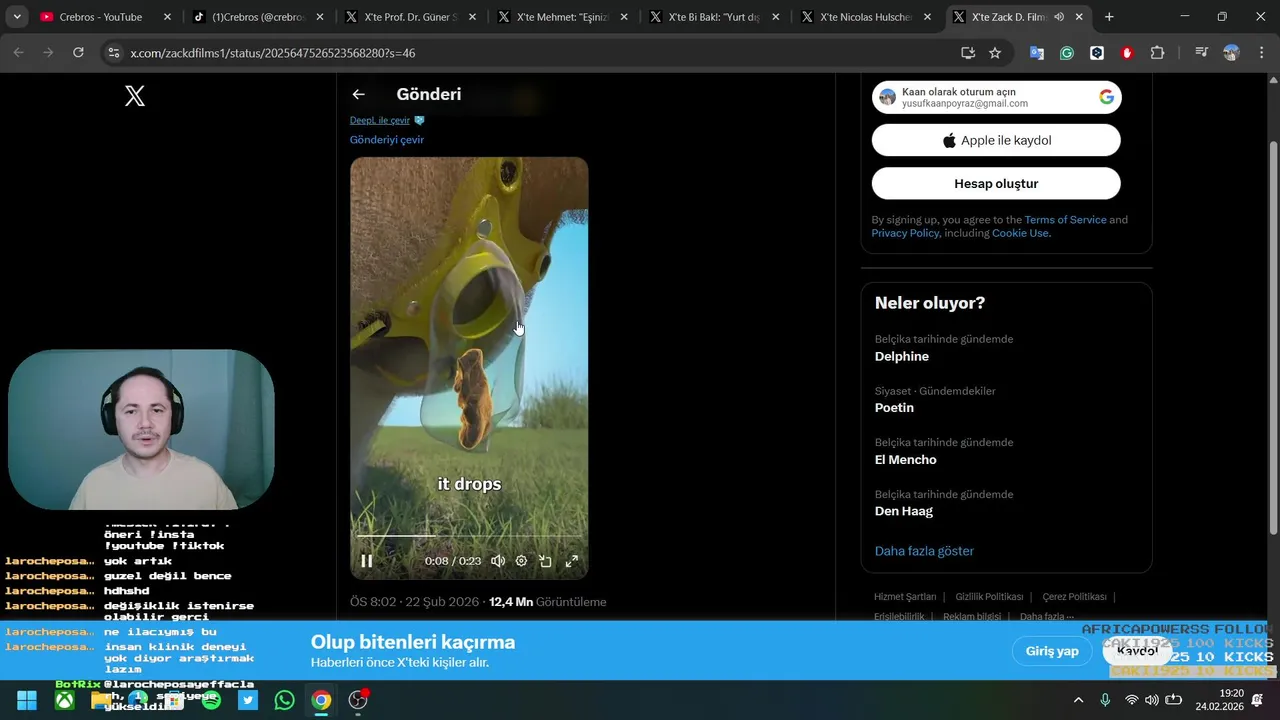
Task: Open Windows Start menu
Action: (x=27, y=700)
